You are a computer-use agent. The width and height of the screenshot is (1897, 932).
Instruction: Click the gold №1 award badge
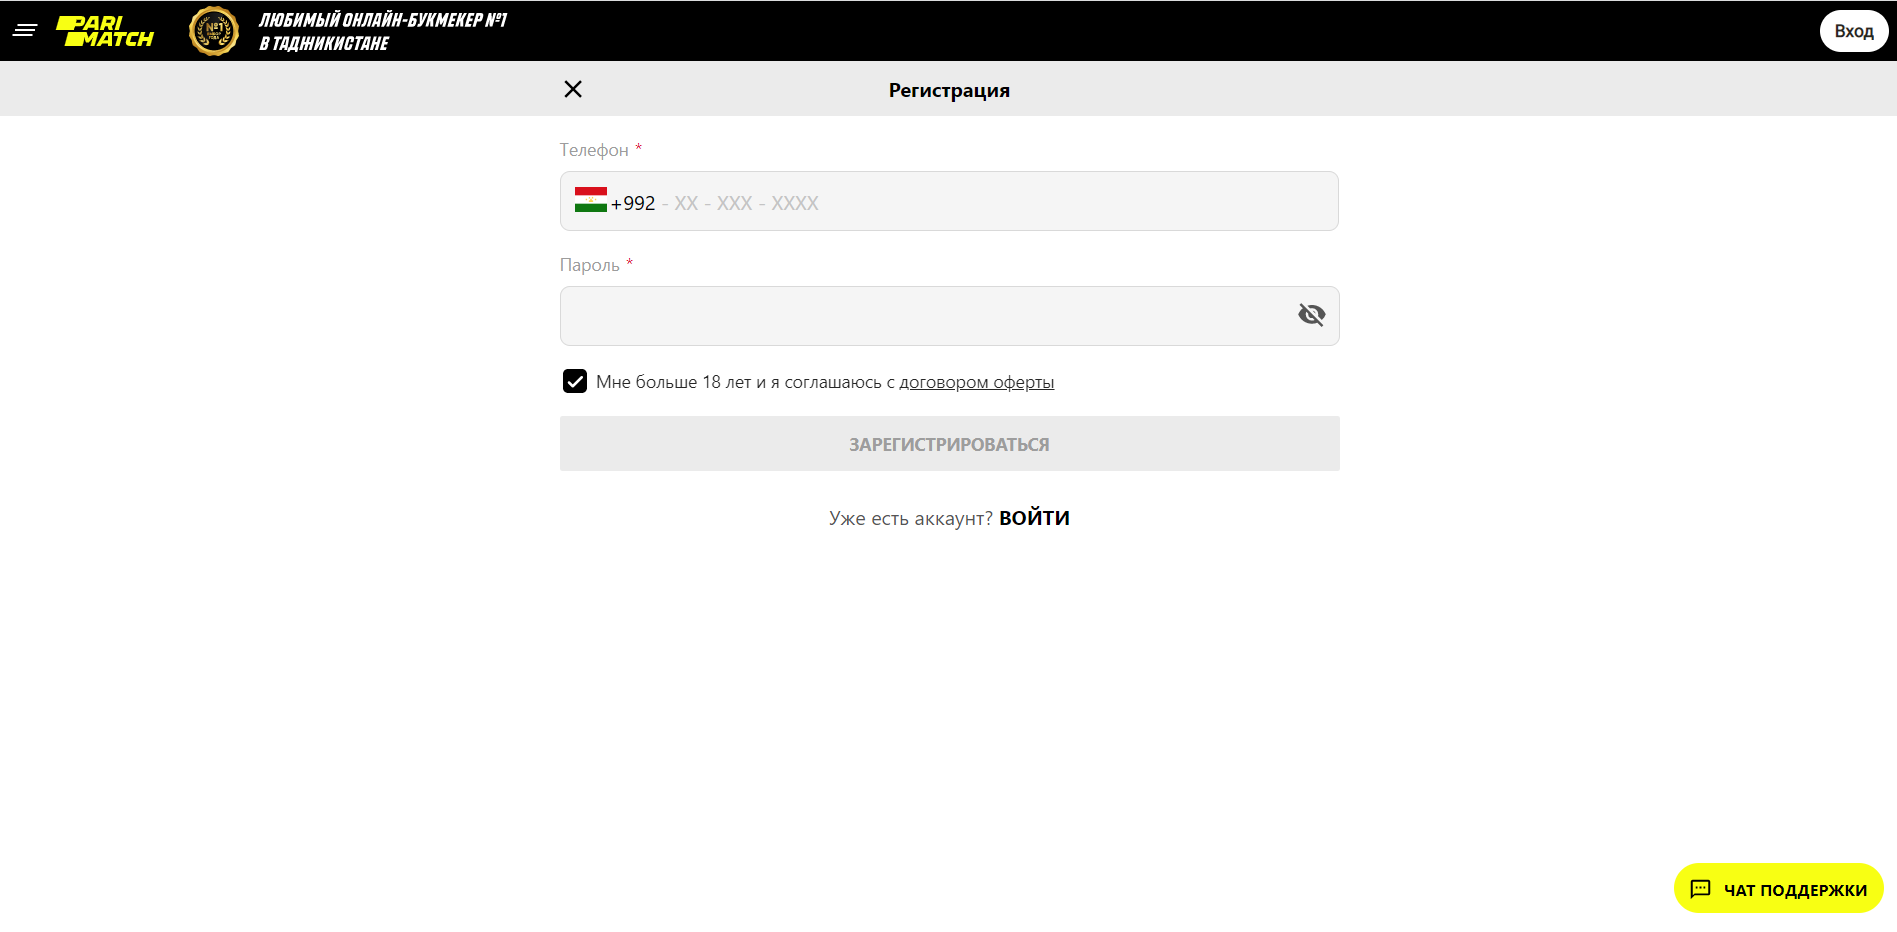(x=214, y=31)
